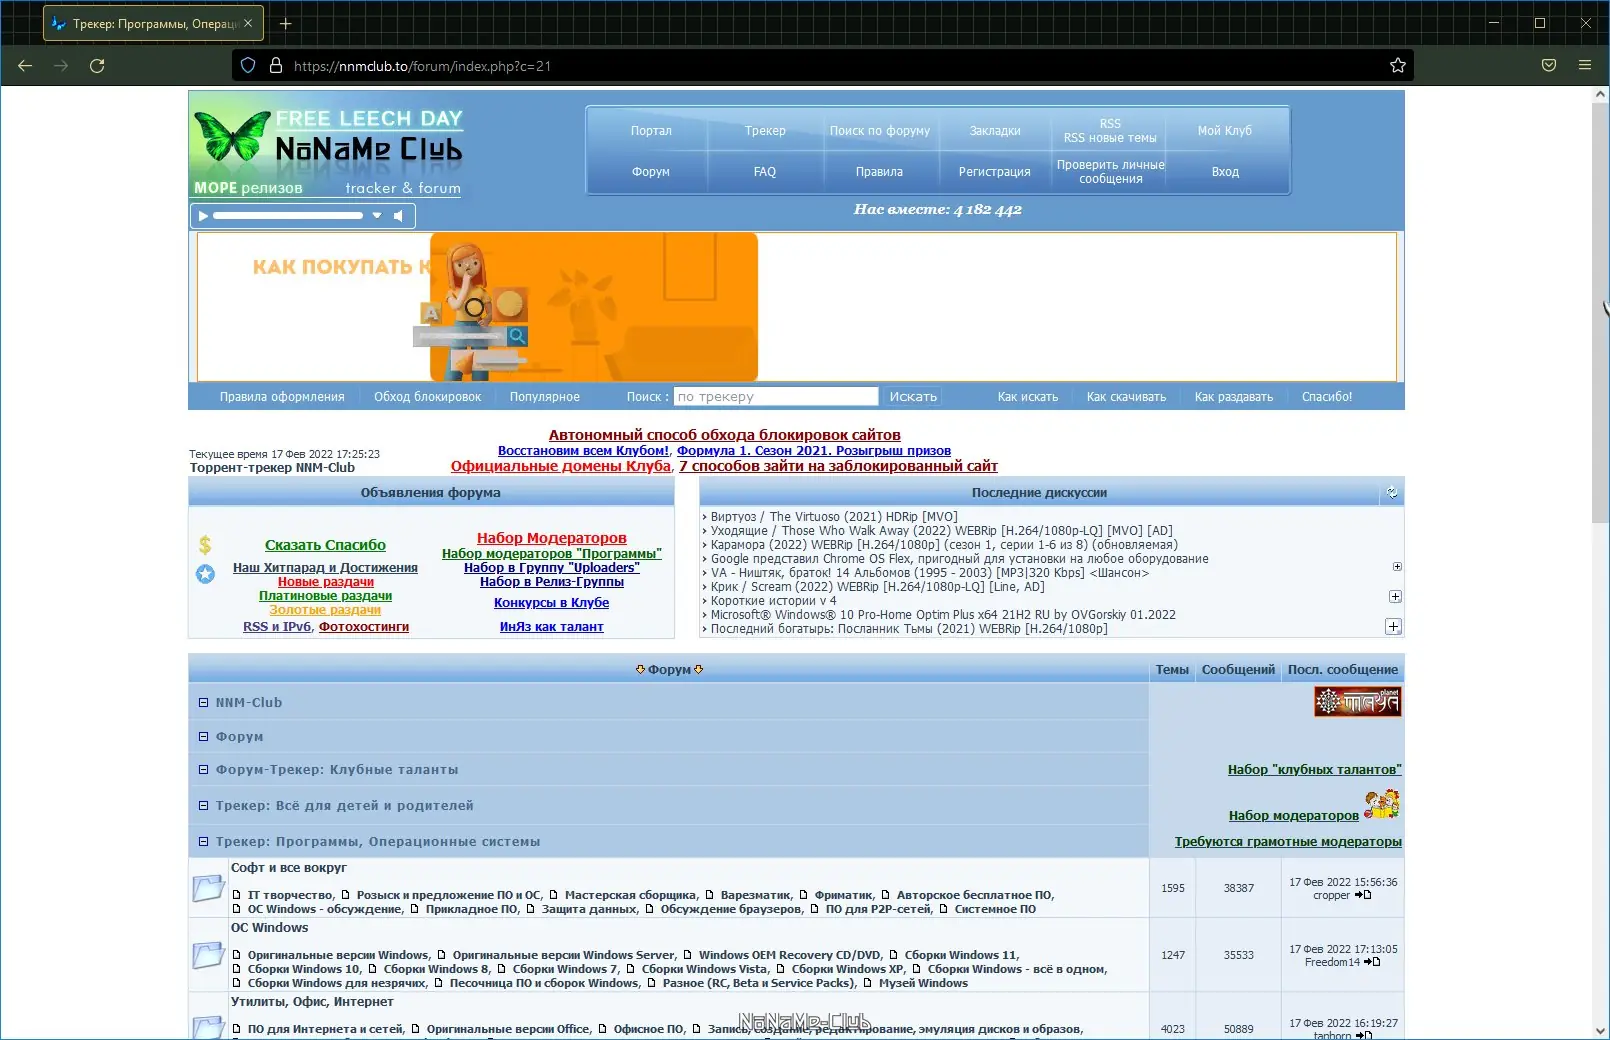Reload the current page

tap(97, 66)
